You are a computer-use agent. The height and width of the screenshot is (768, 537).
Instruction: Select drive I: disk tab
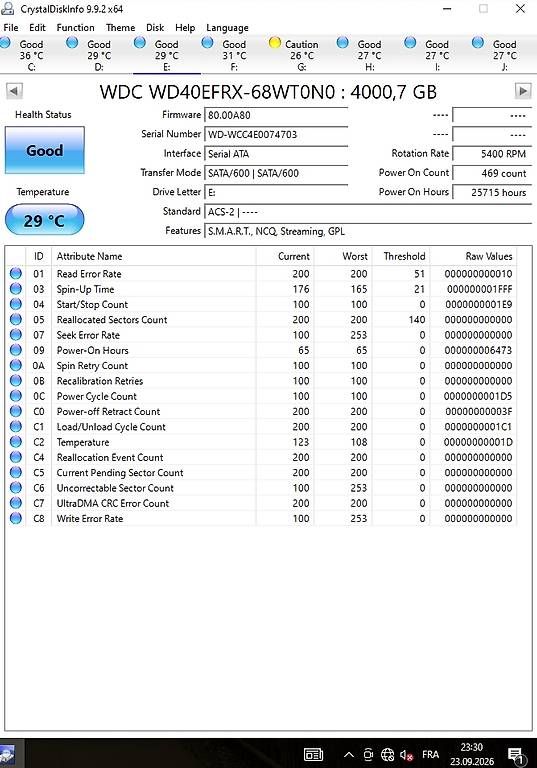pos(437,55)
